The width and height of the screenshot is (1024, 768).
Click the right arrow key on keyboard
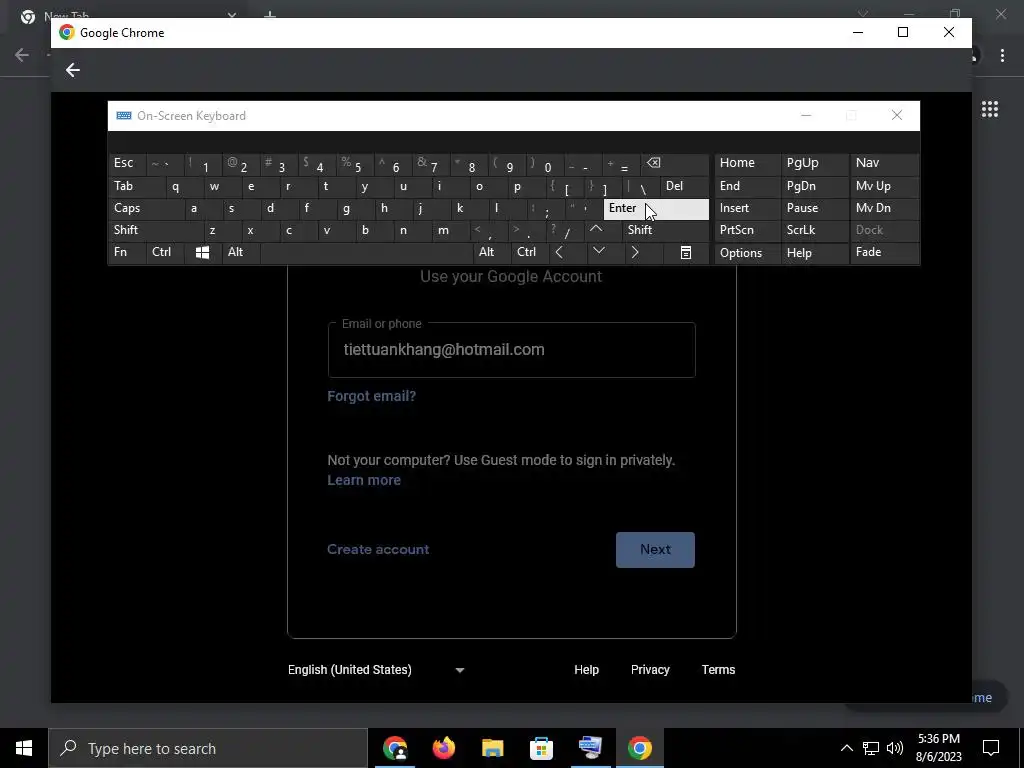point(635,253)
